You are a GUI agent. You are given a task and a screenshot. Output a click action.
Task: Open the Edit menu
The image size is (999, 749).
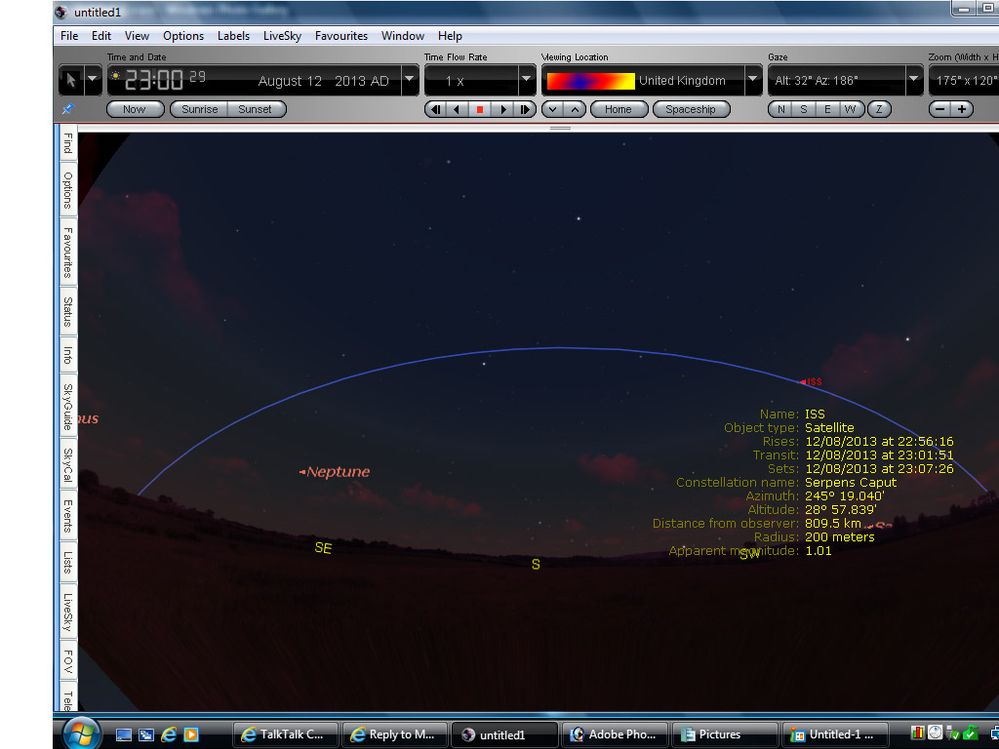click(101, 36)
